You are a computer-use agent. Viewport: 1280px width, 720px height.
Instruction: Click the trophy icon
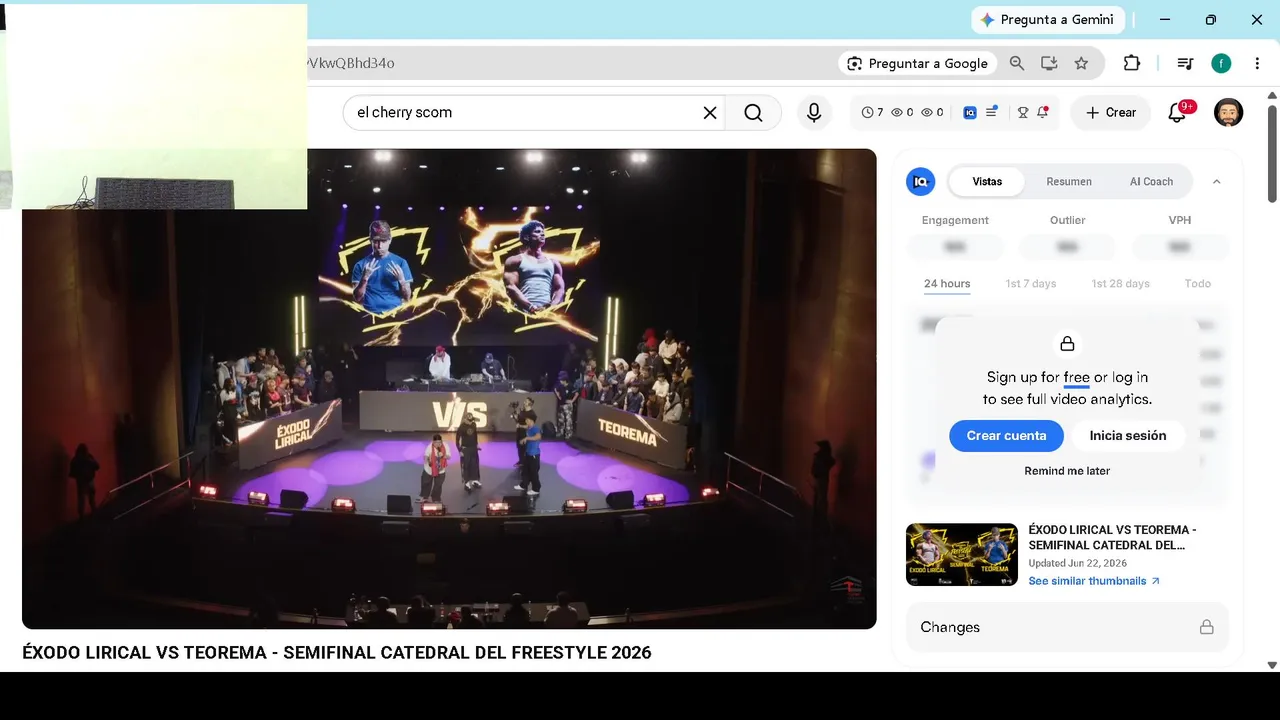click(x=1023, y=113)
